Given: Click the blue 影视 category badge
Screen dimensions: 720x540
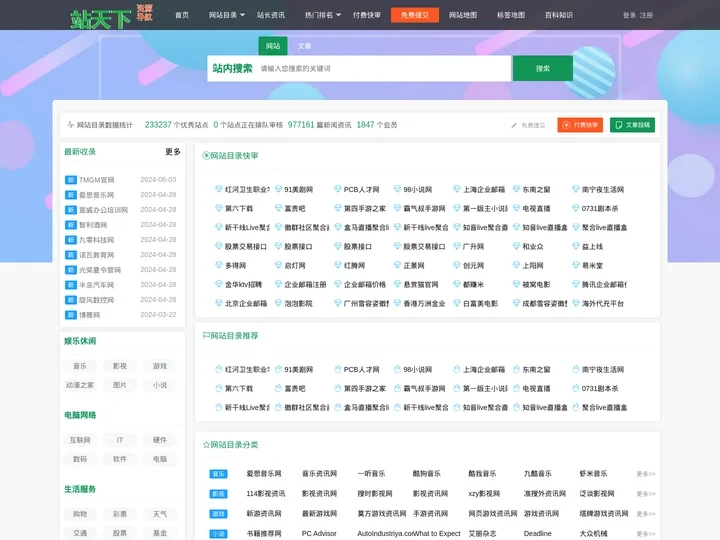Looking at the screenshot, I should (x=219, y=494).
